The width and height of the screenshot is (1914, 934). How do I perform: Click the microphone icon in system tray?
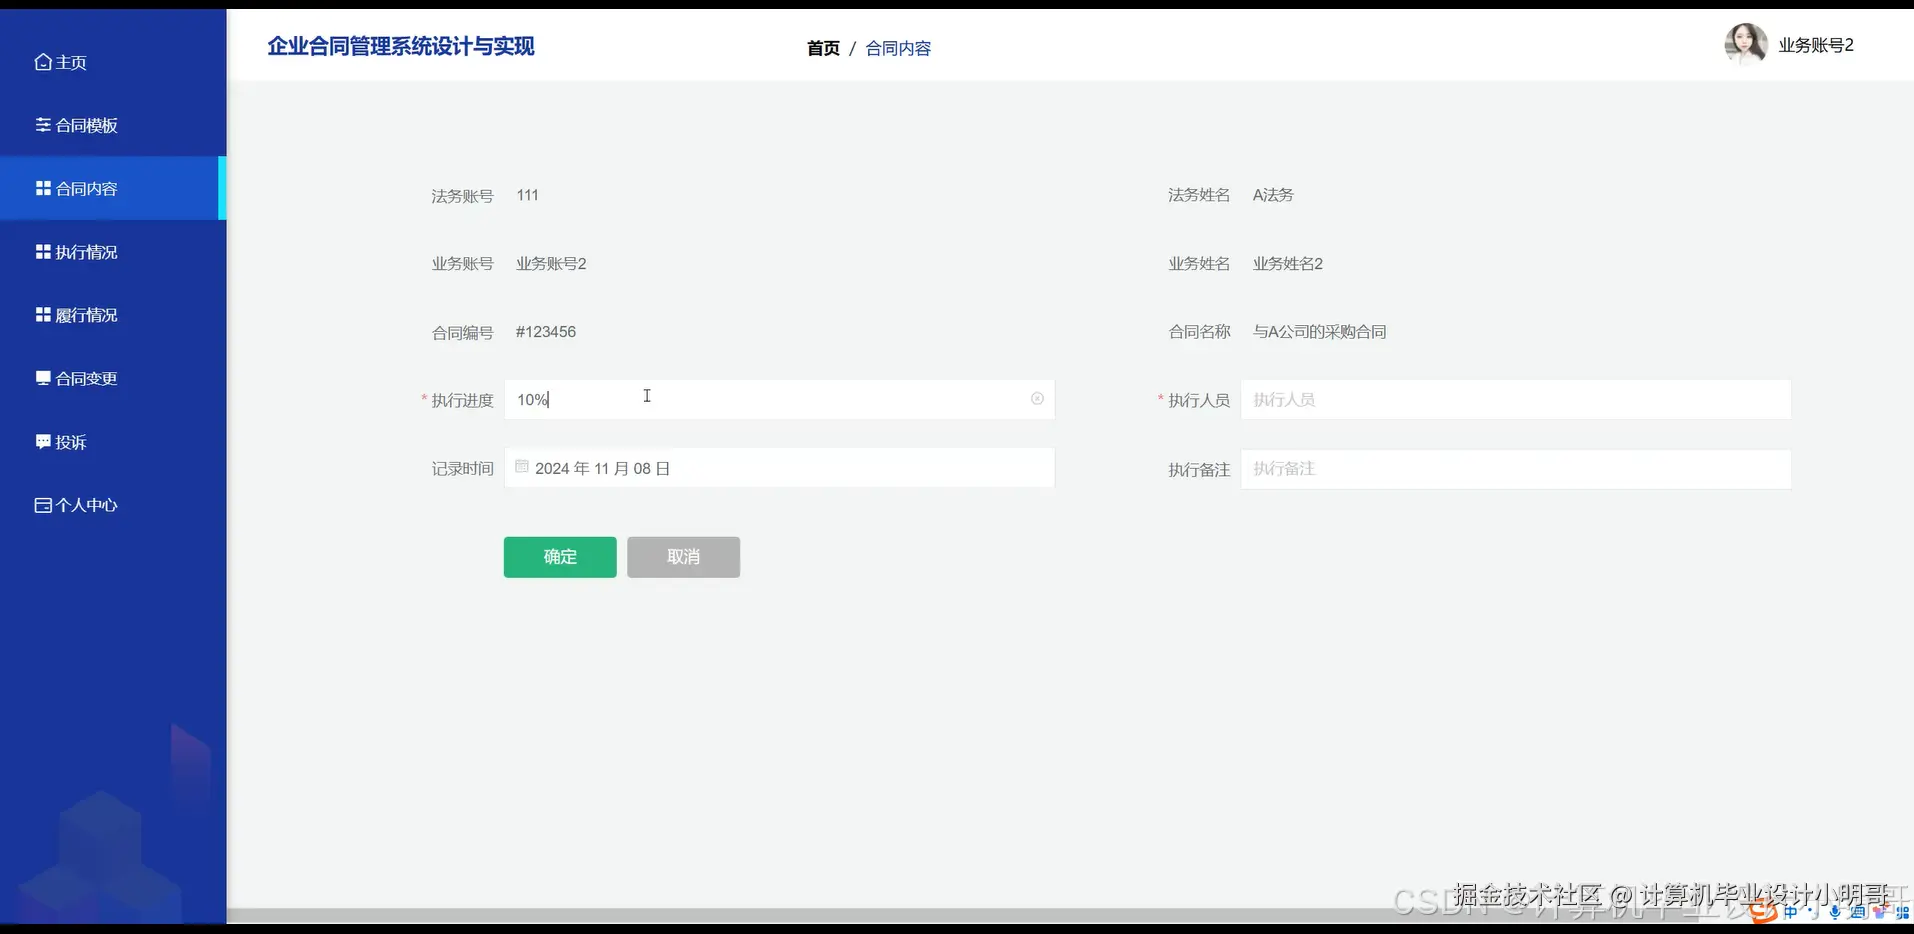(1835, 912)
